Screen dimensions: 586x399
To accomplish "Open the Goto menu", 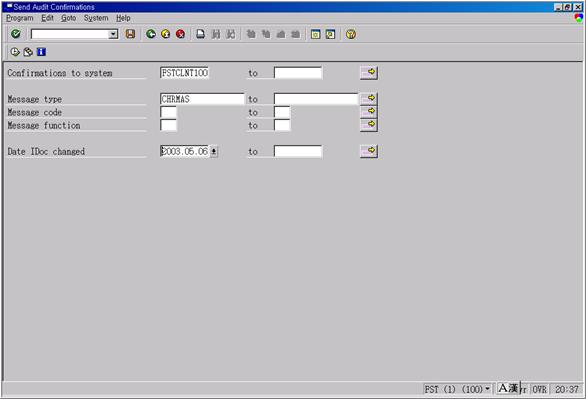I will (69, 18).
